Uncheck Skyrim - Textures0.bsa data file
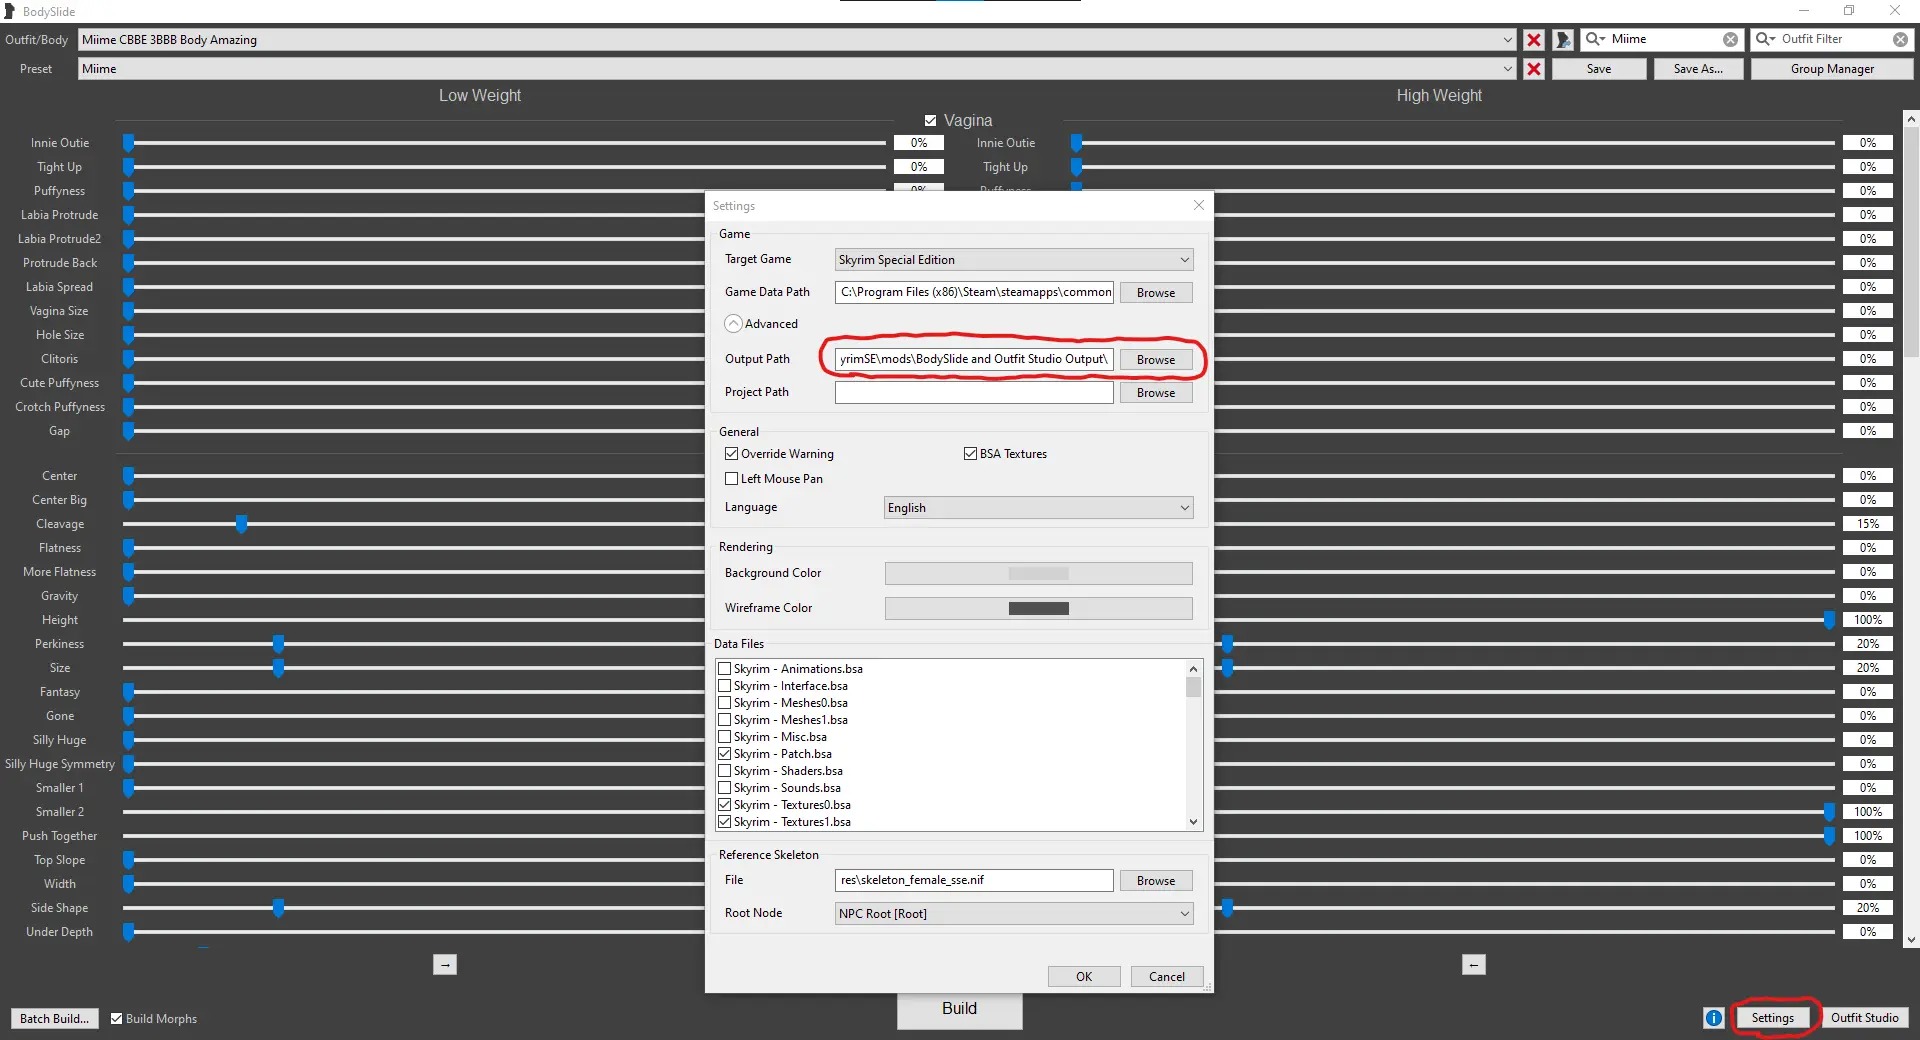Viewport: 1920px width, 1040px height. 725,805
